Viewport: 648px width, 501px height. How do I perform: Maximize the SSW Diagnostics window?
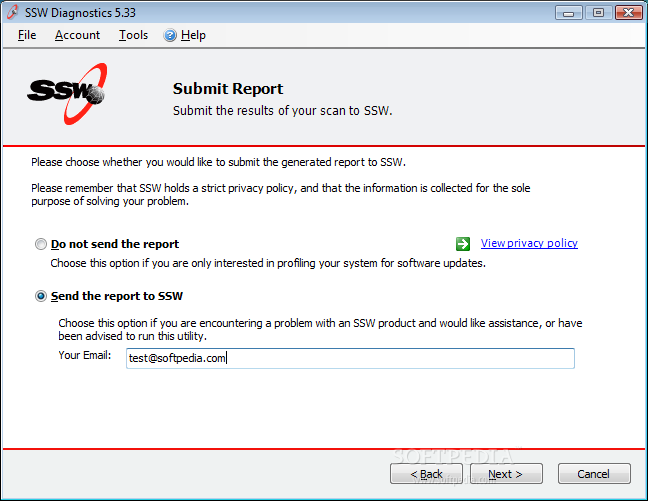pos(598,13)
